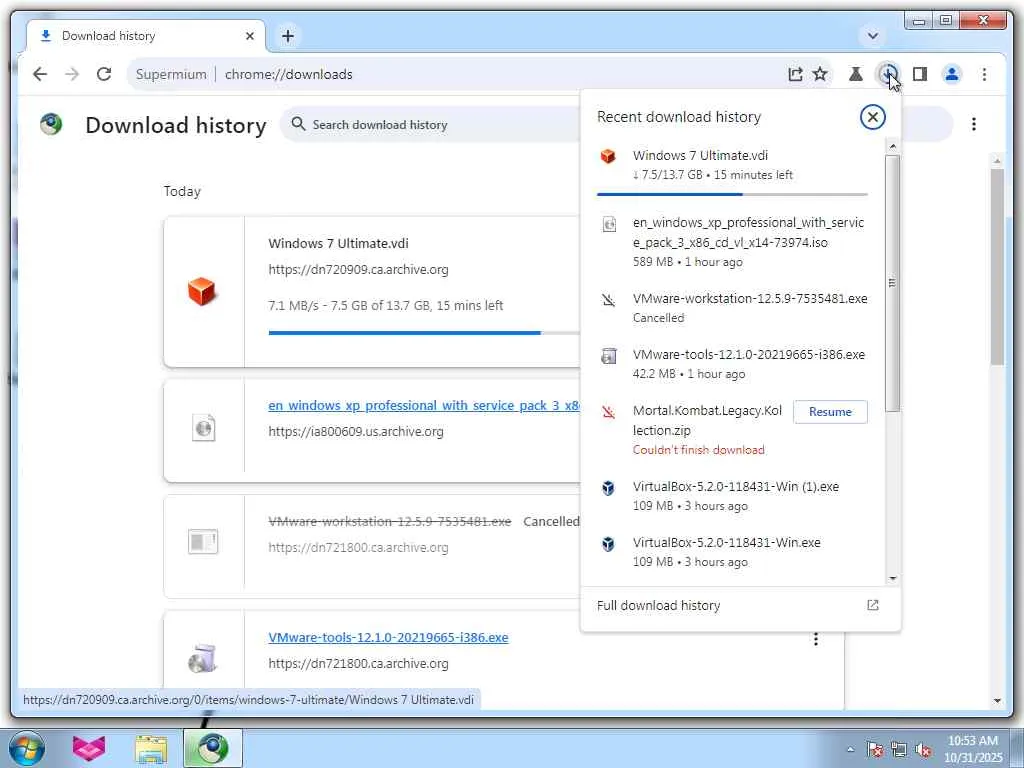Click the cancelled VMware-workstation icon in popup

(x=608, y=300)
